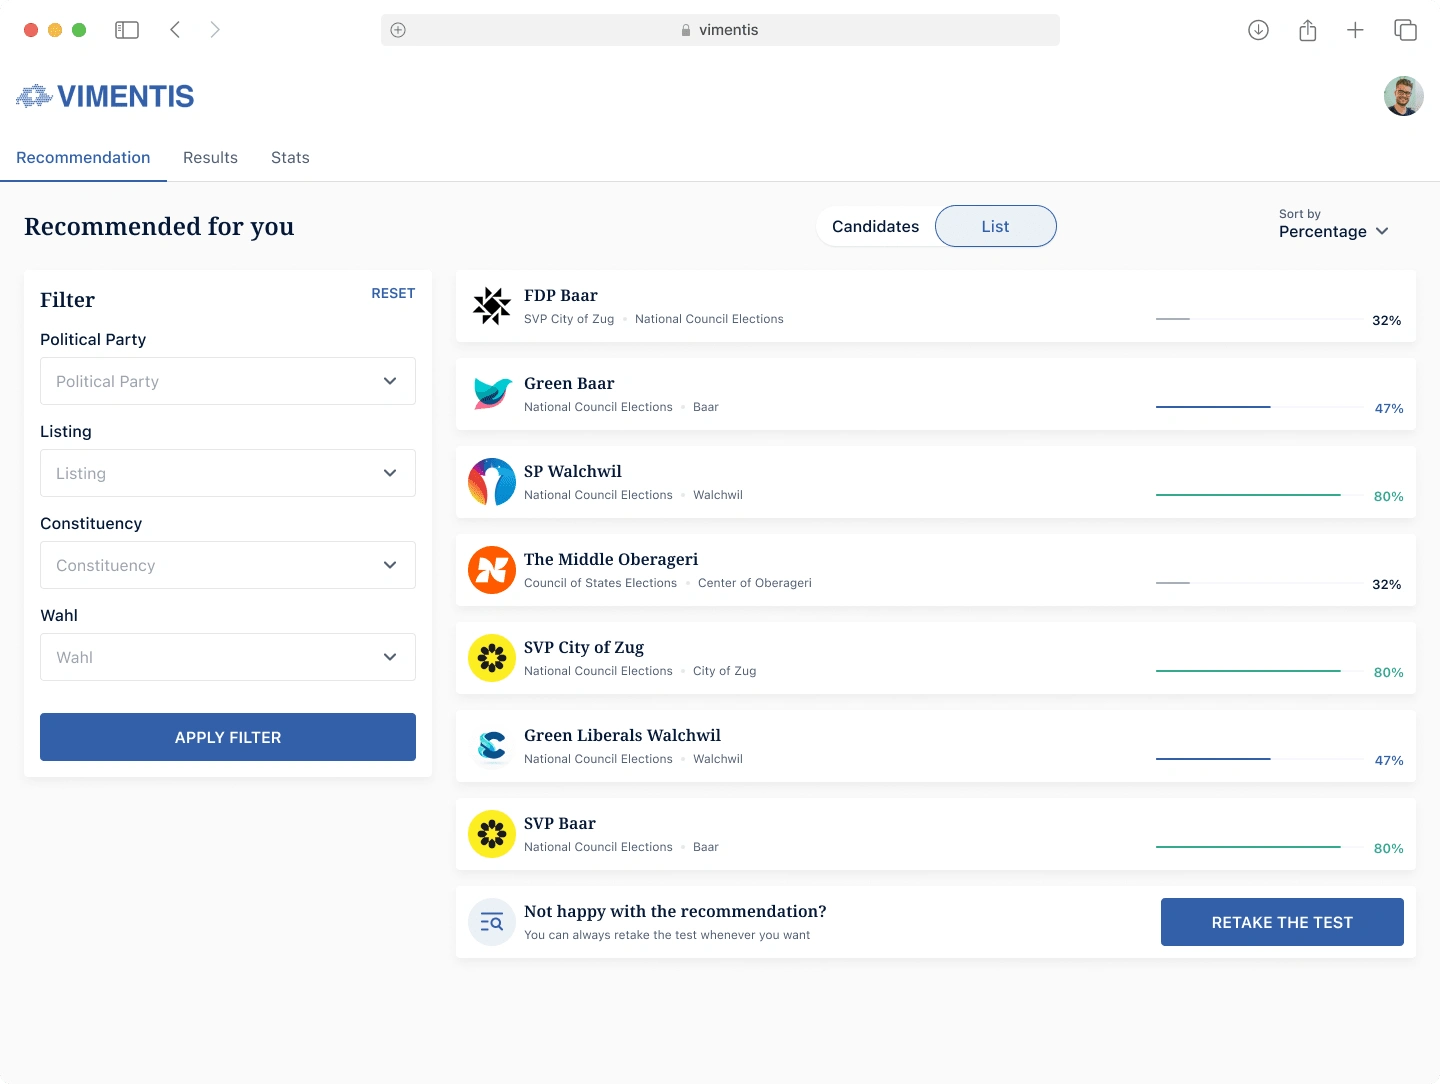Open the Political Party dropdown

pos(228,381)
